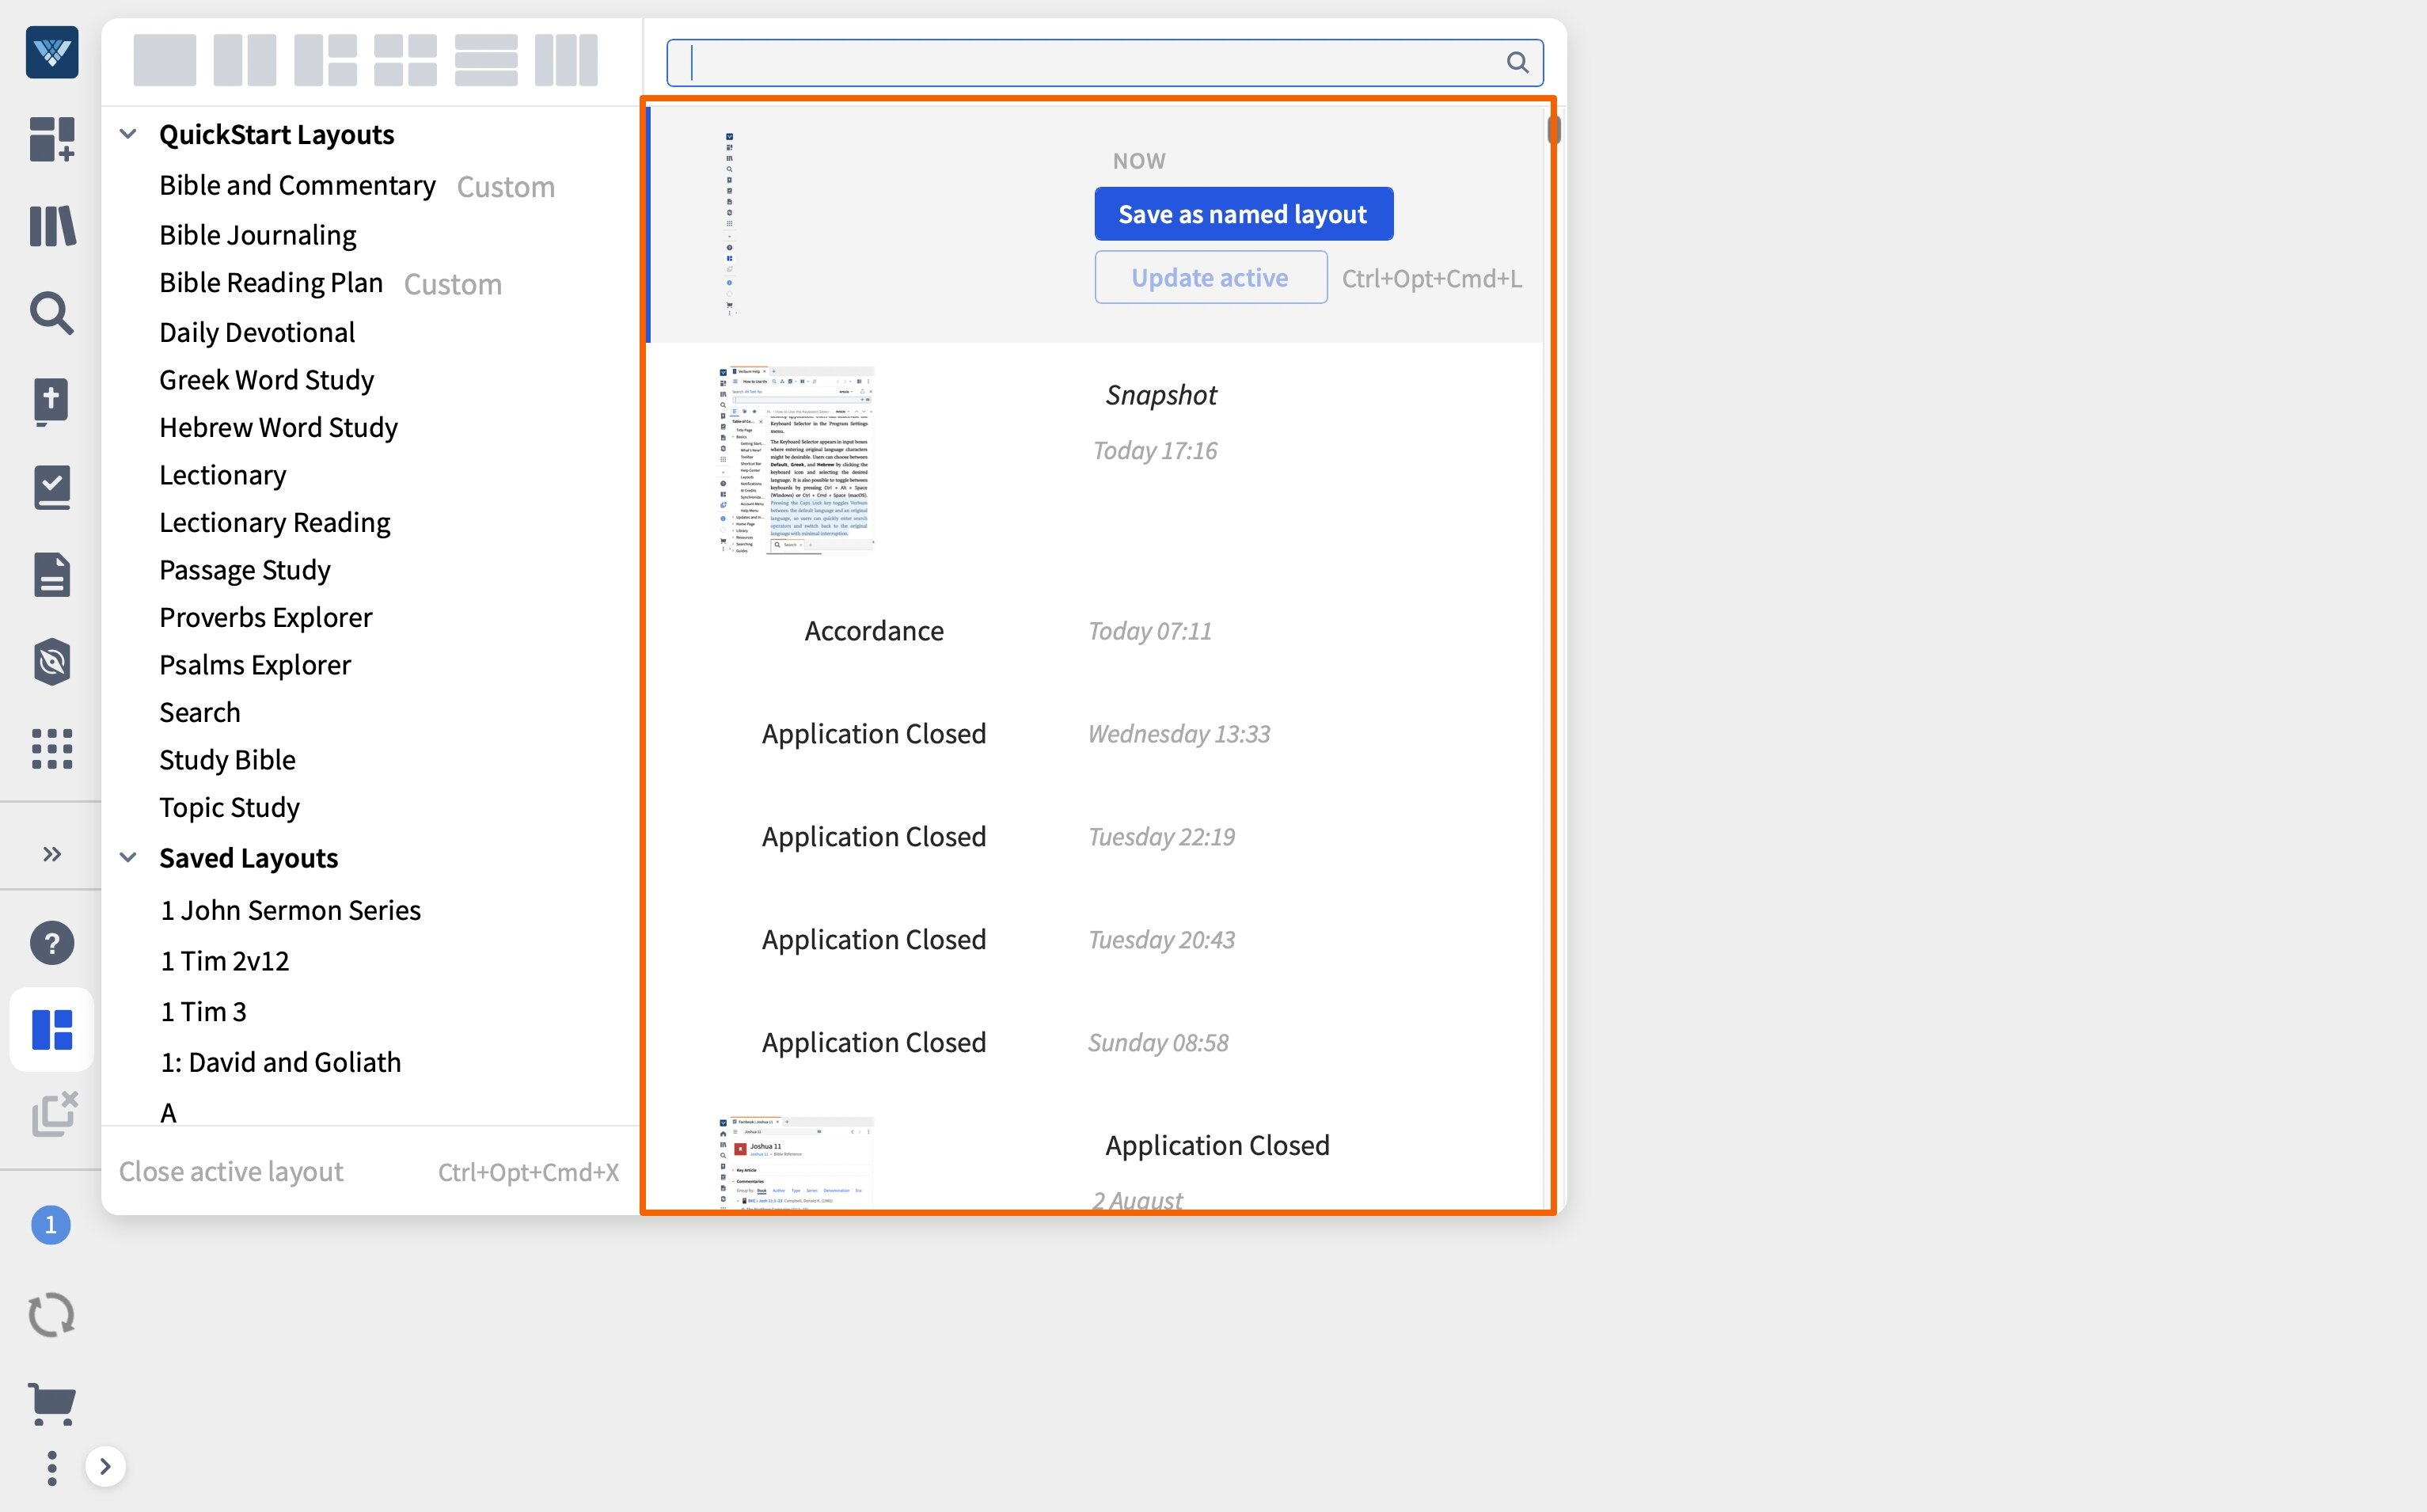Select the Lectionary layout
Screen dimensions: 2427x1512
(222, 475)
